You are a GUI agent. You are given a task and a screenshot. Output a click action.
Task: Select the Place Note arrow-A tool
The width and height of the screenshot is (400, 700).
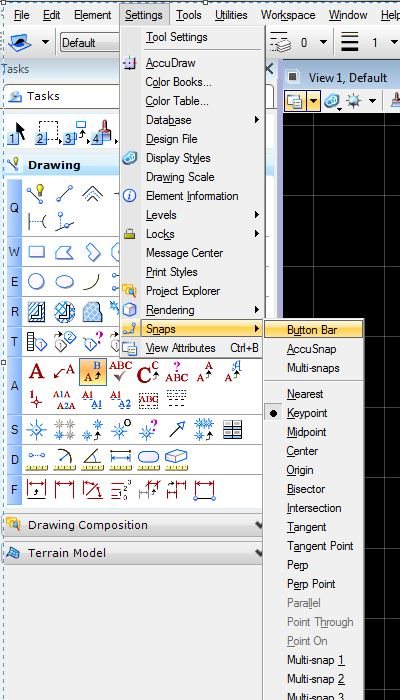tap(64, 371)
